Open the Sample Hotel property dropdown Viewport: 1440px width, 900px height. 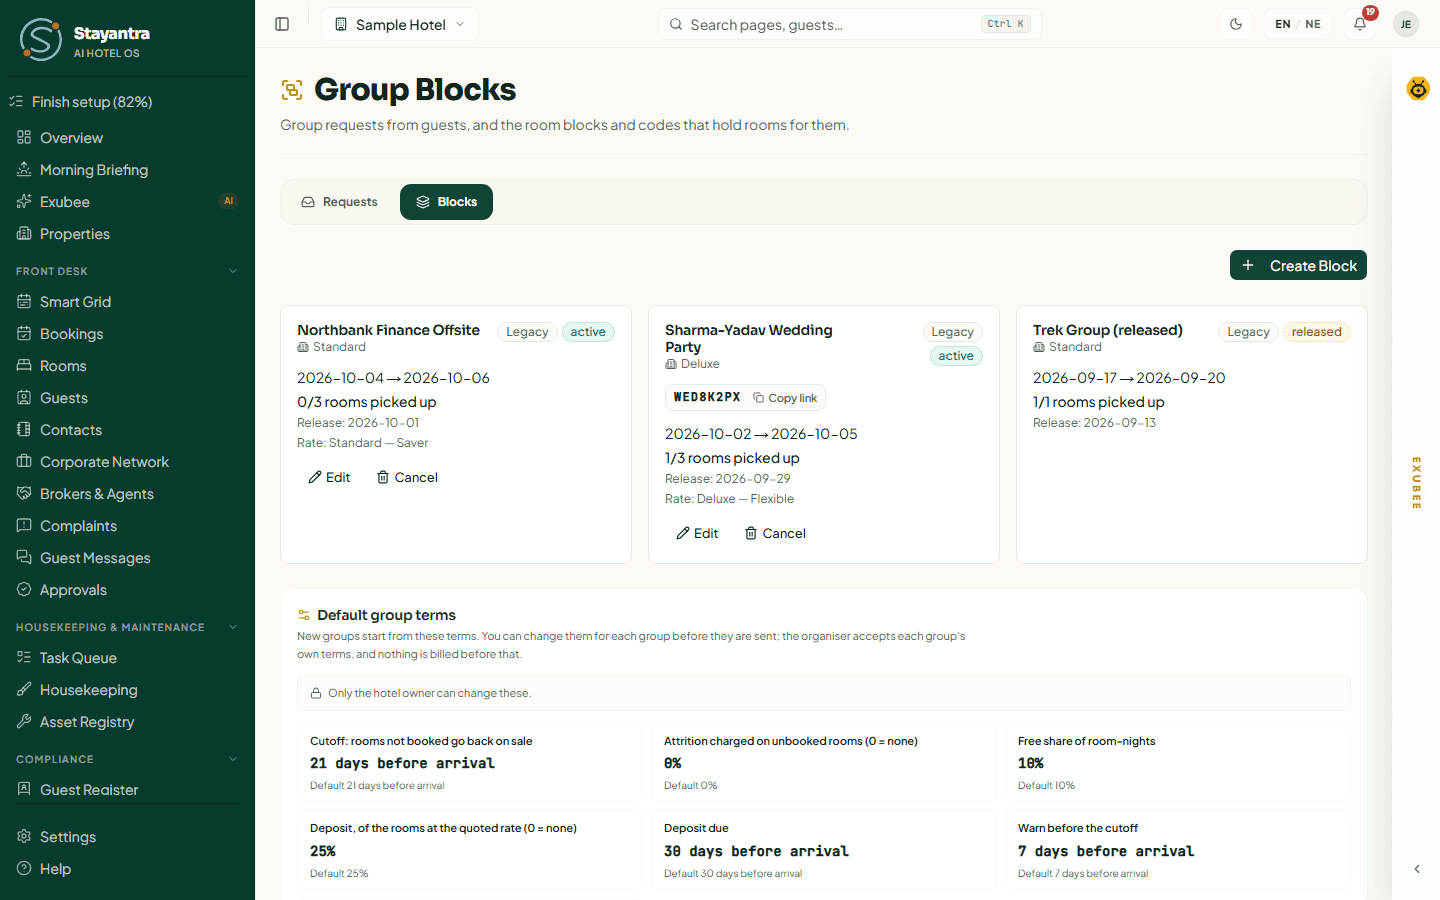(400, 24)
